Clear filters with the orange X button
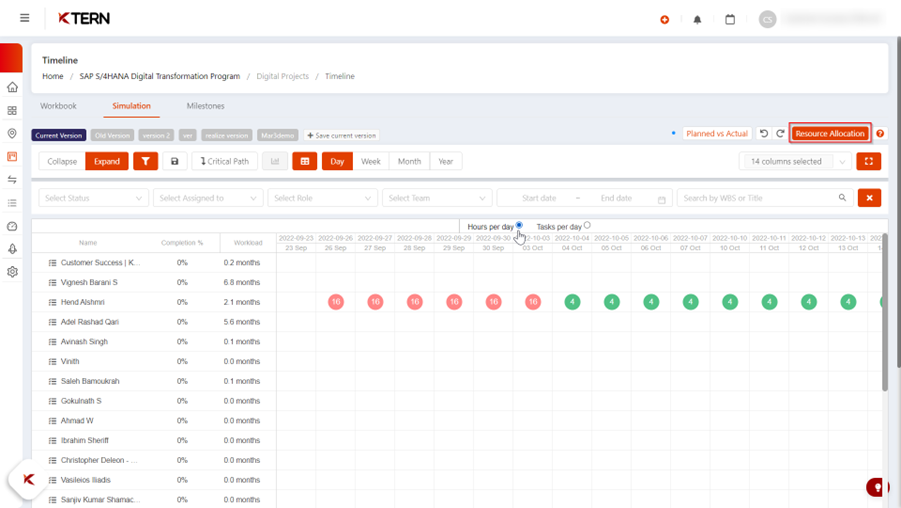Viewport: 901px width, 508px height. pyautogui.click(x=869, y=198)
